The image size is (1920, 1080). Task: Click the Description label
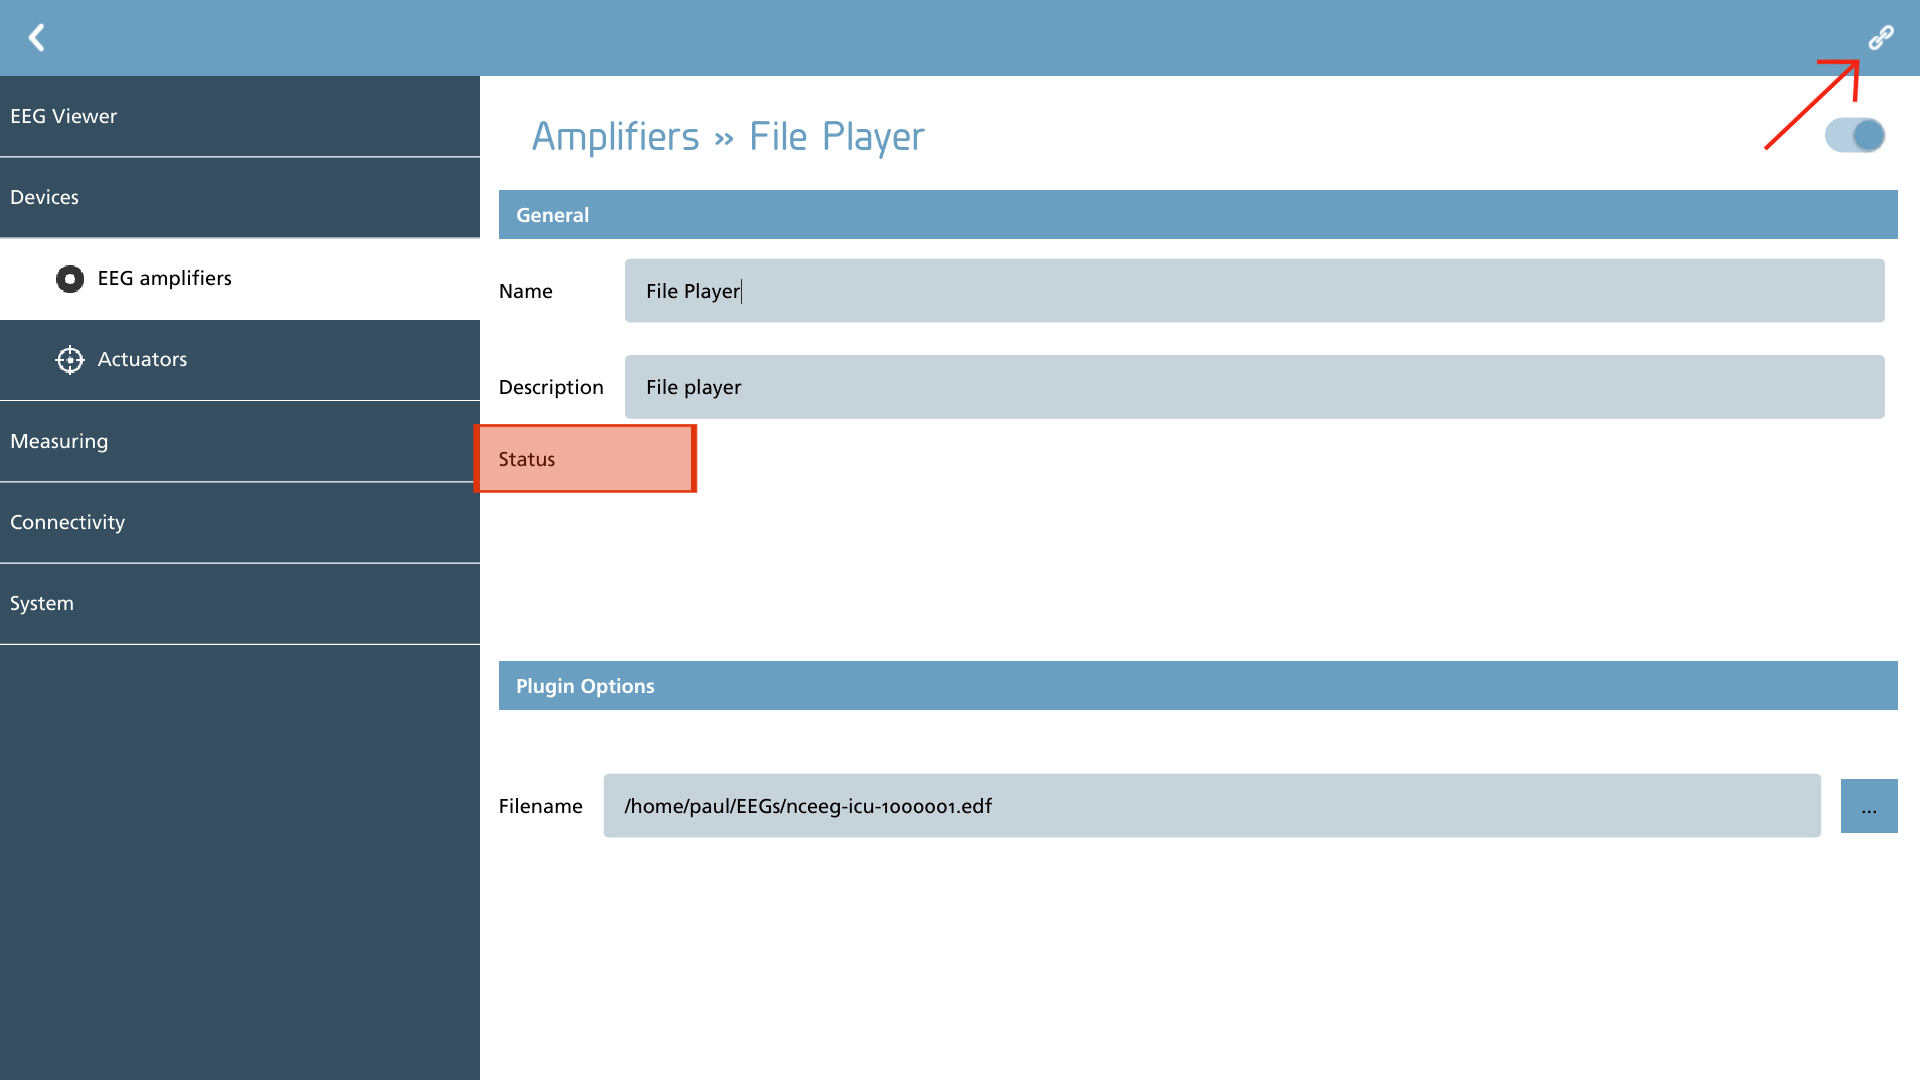coord(551,387)
